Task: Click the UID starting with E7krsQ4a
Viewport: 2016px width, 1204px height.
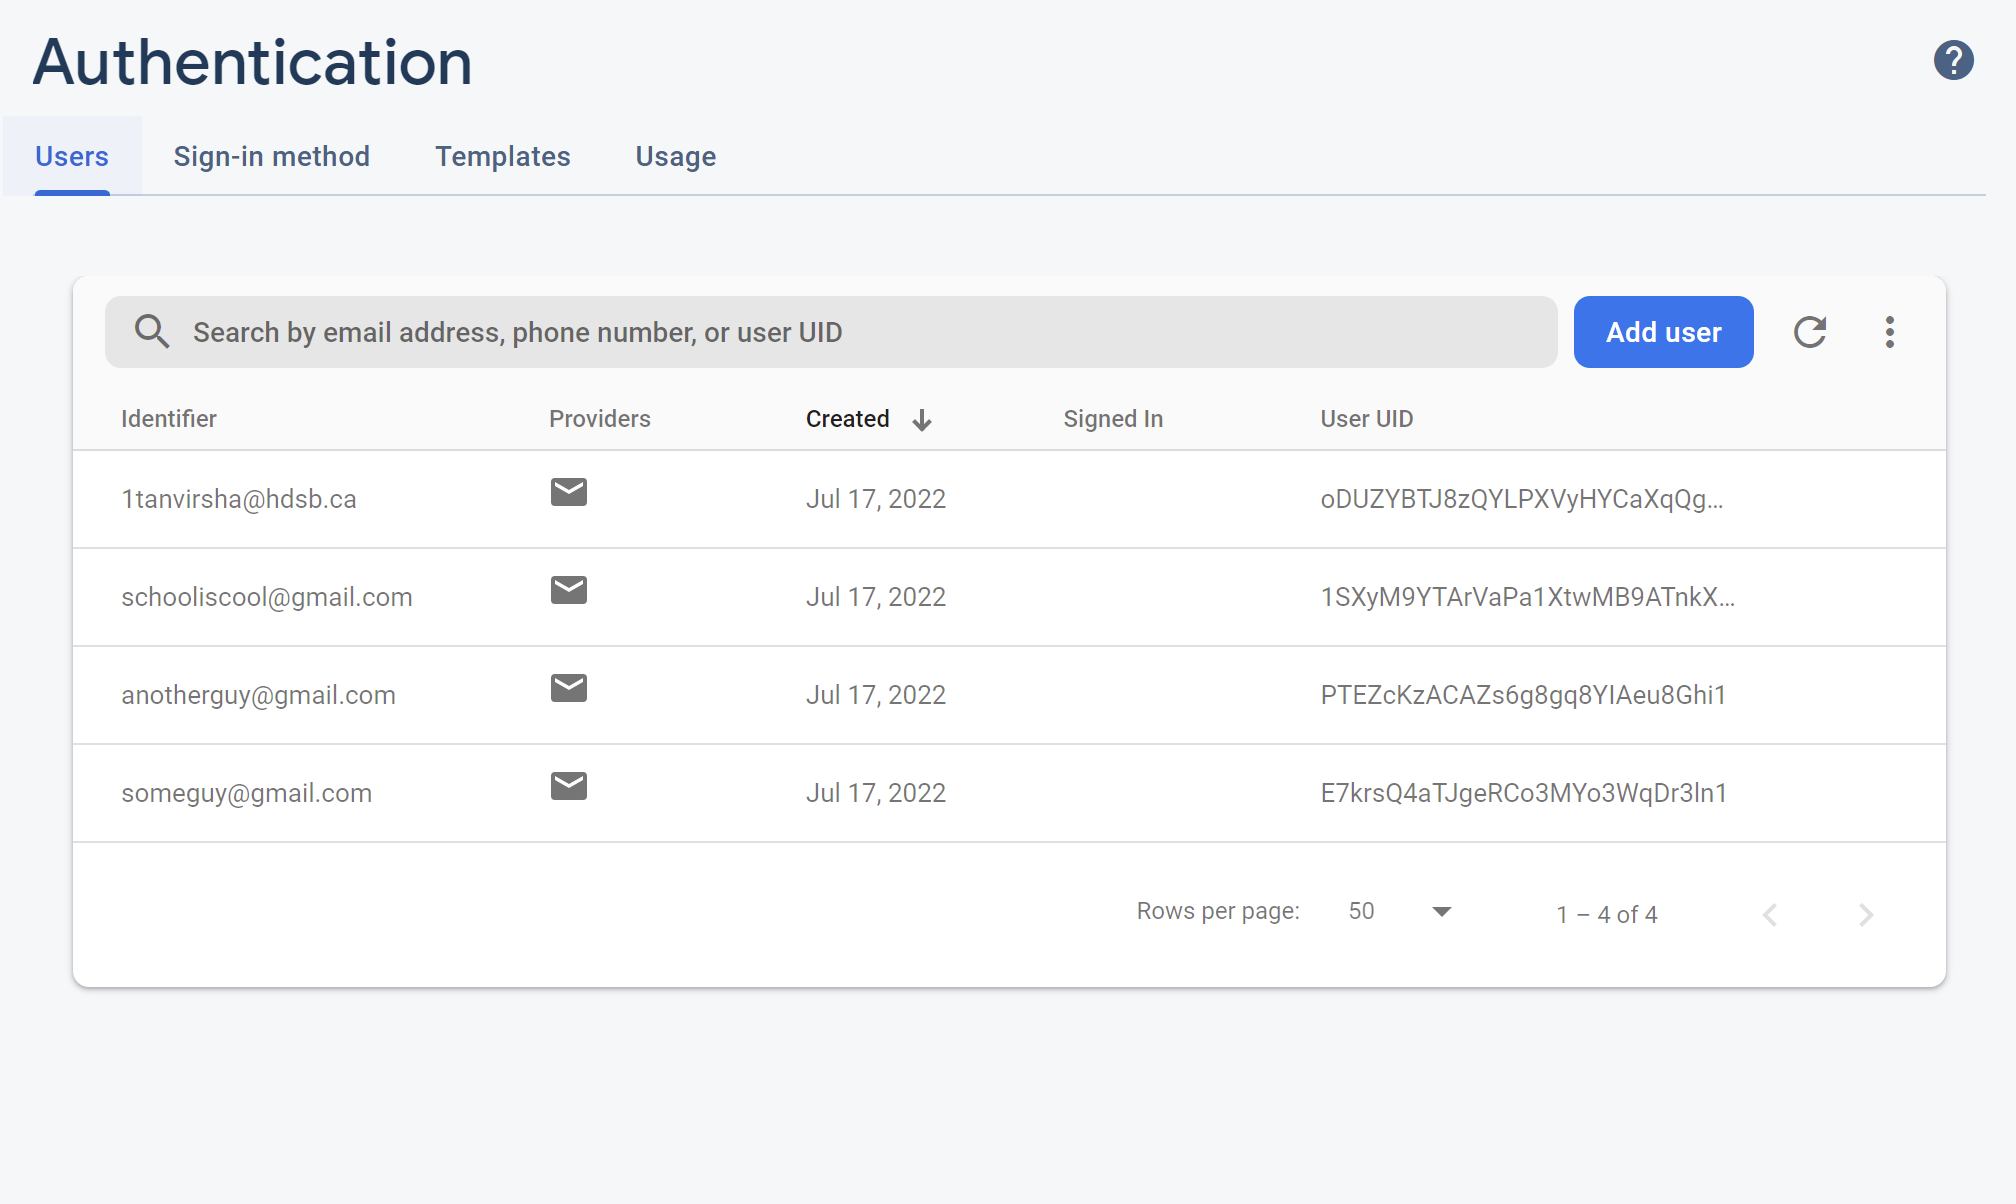Action: pyautogui.click(x=1523, y=793)
